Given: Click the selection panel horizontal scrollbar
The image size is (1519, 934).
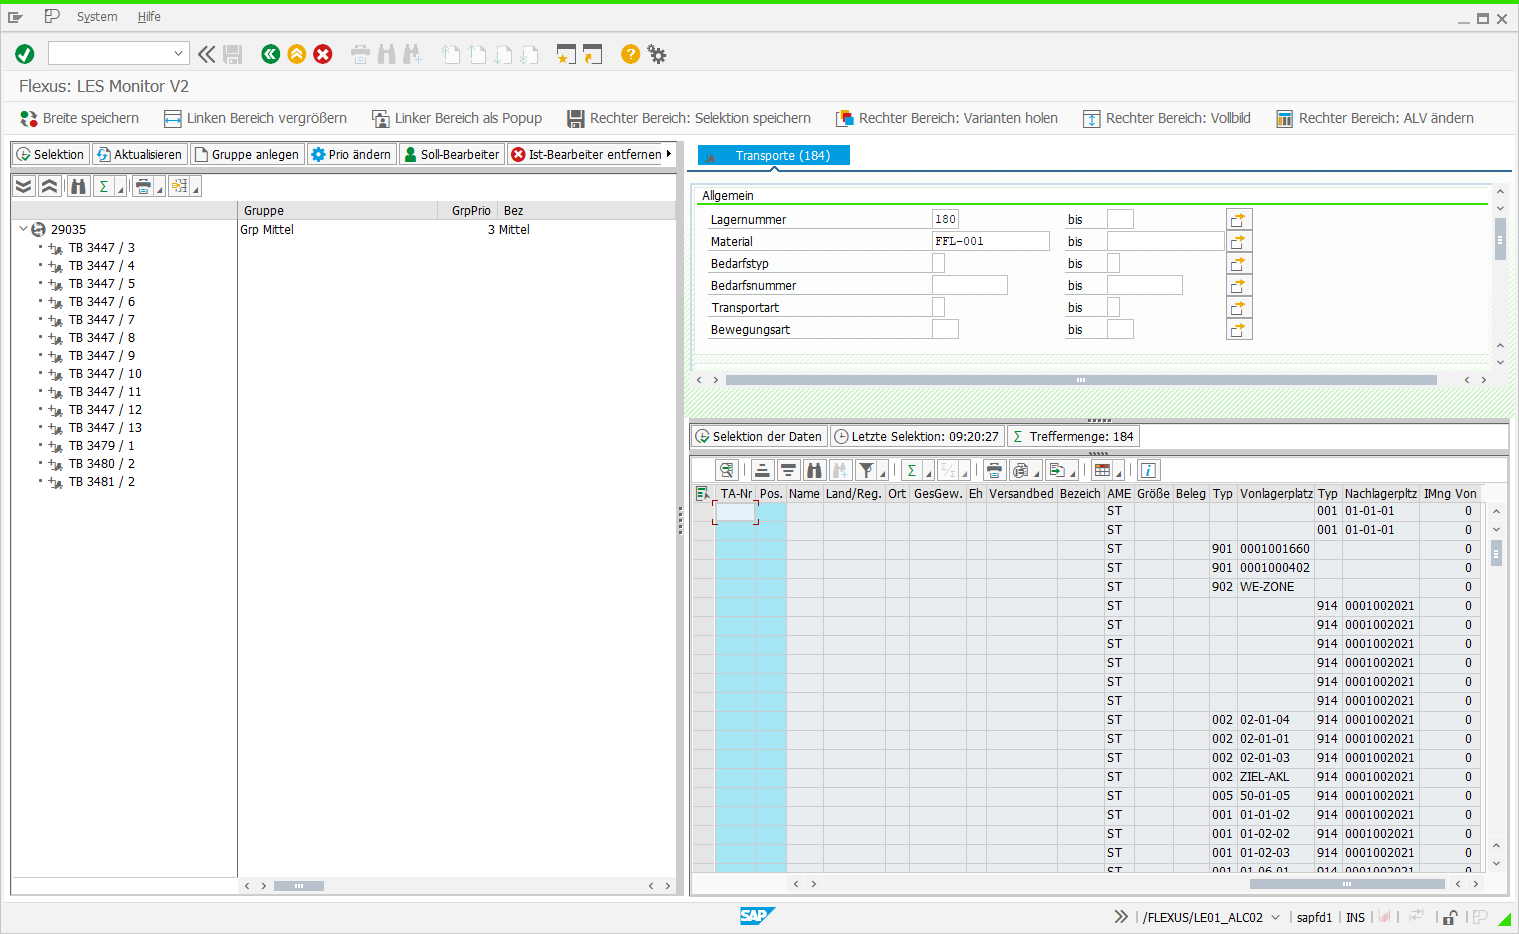Looking at the screenshot, I should [x=1081, y=380].
